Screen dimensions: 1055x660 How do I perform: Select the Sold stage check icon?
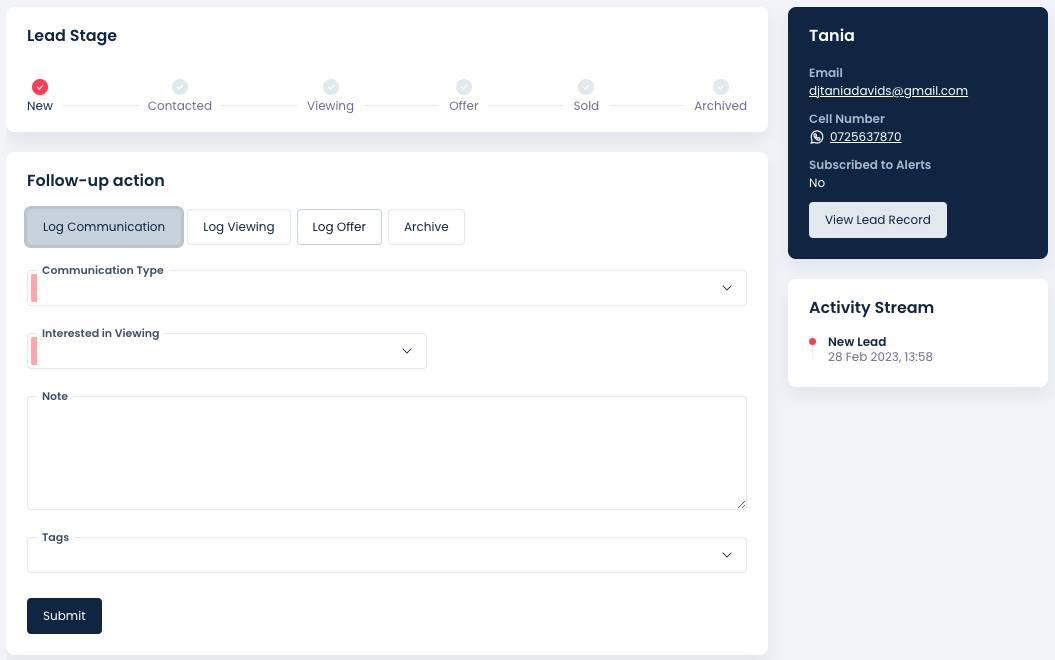click(x=586, y=87)
